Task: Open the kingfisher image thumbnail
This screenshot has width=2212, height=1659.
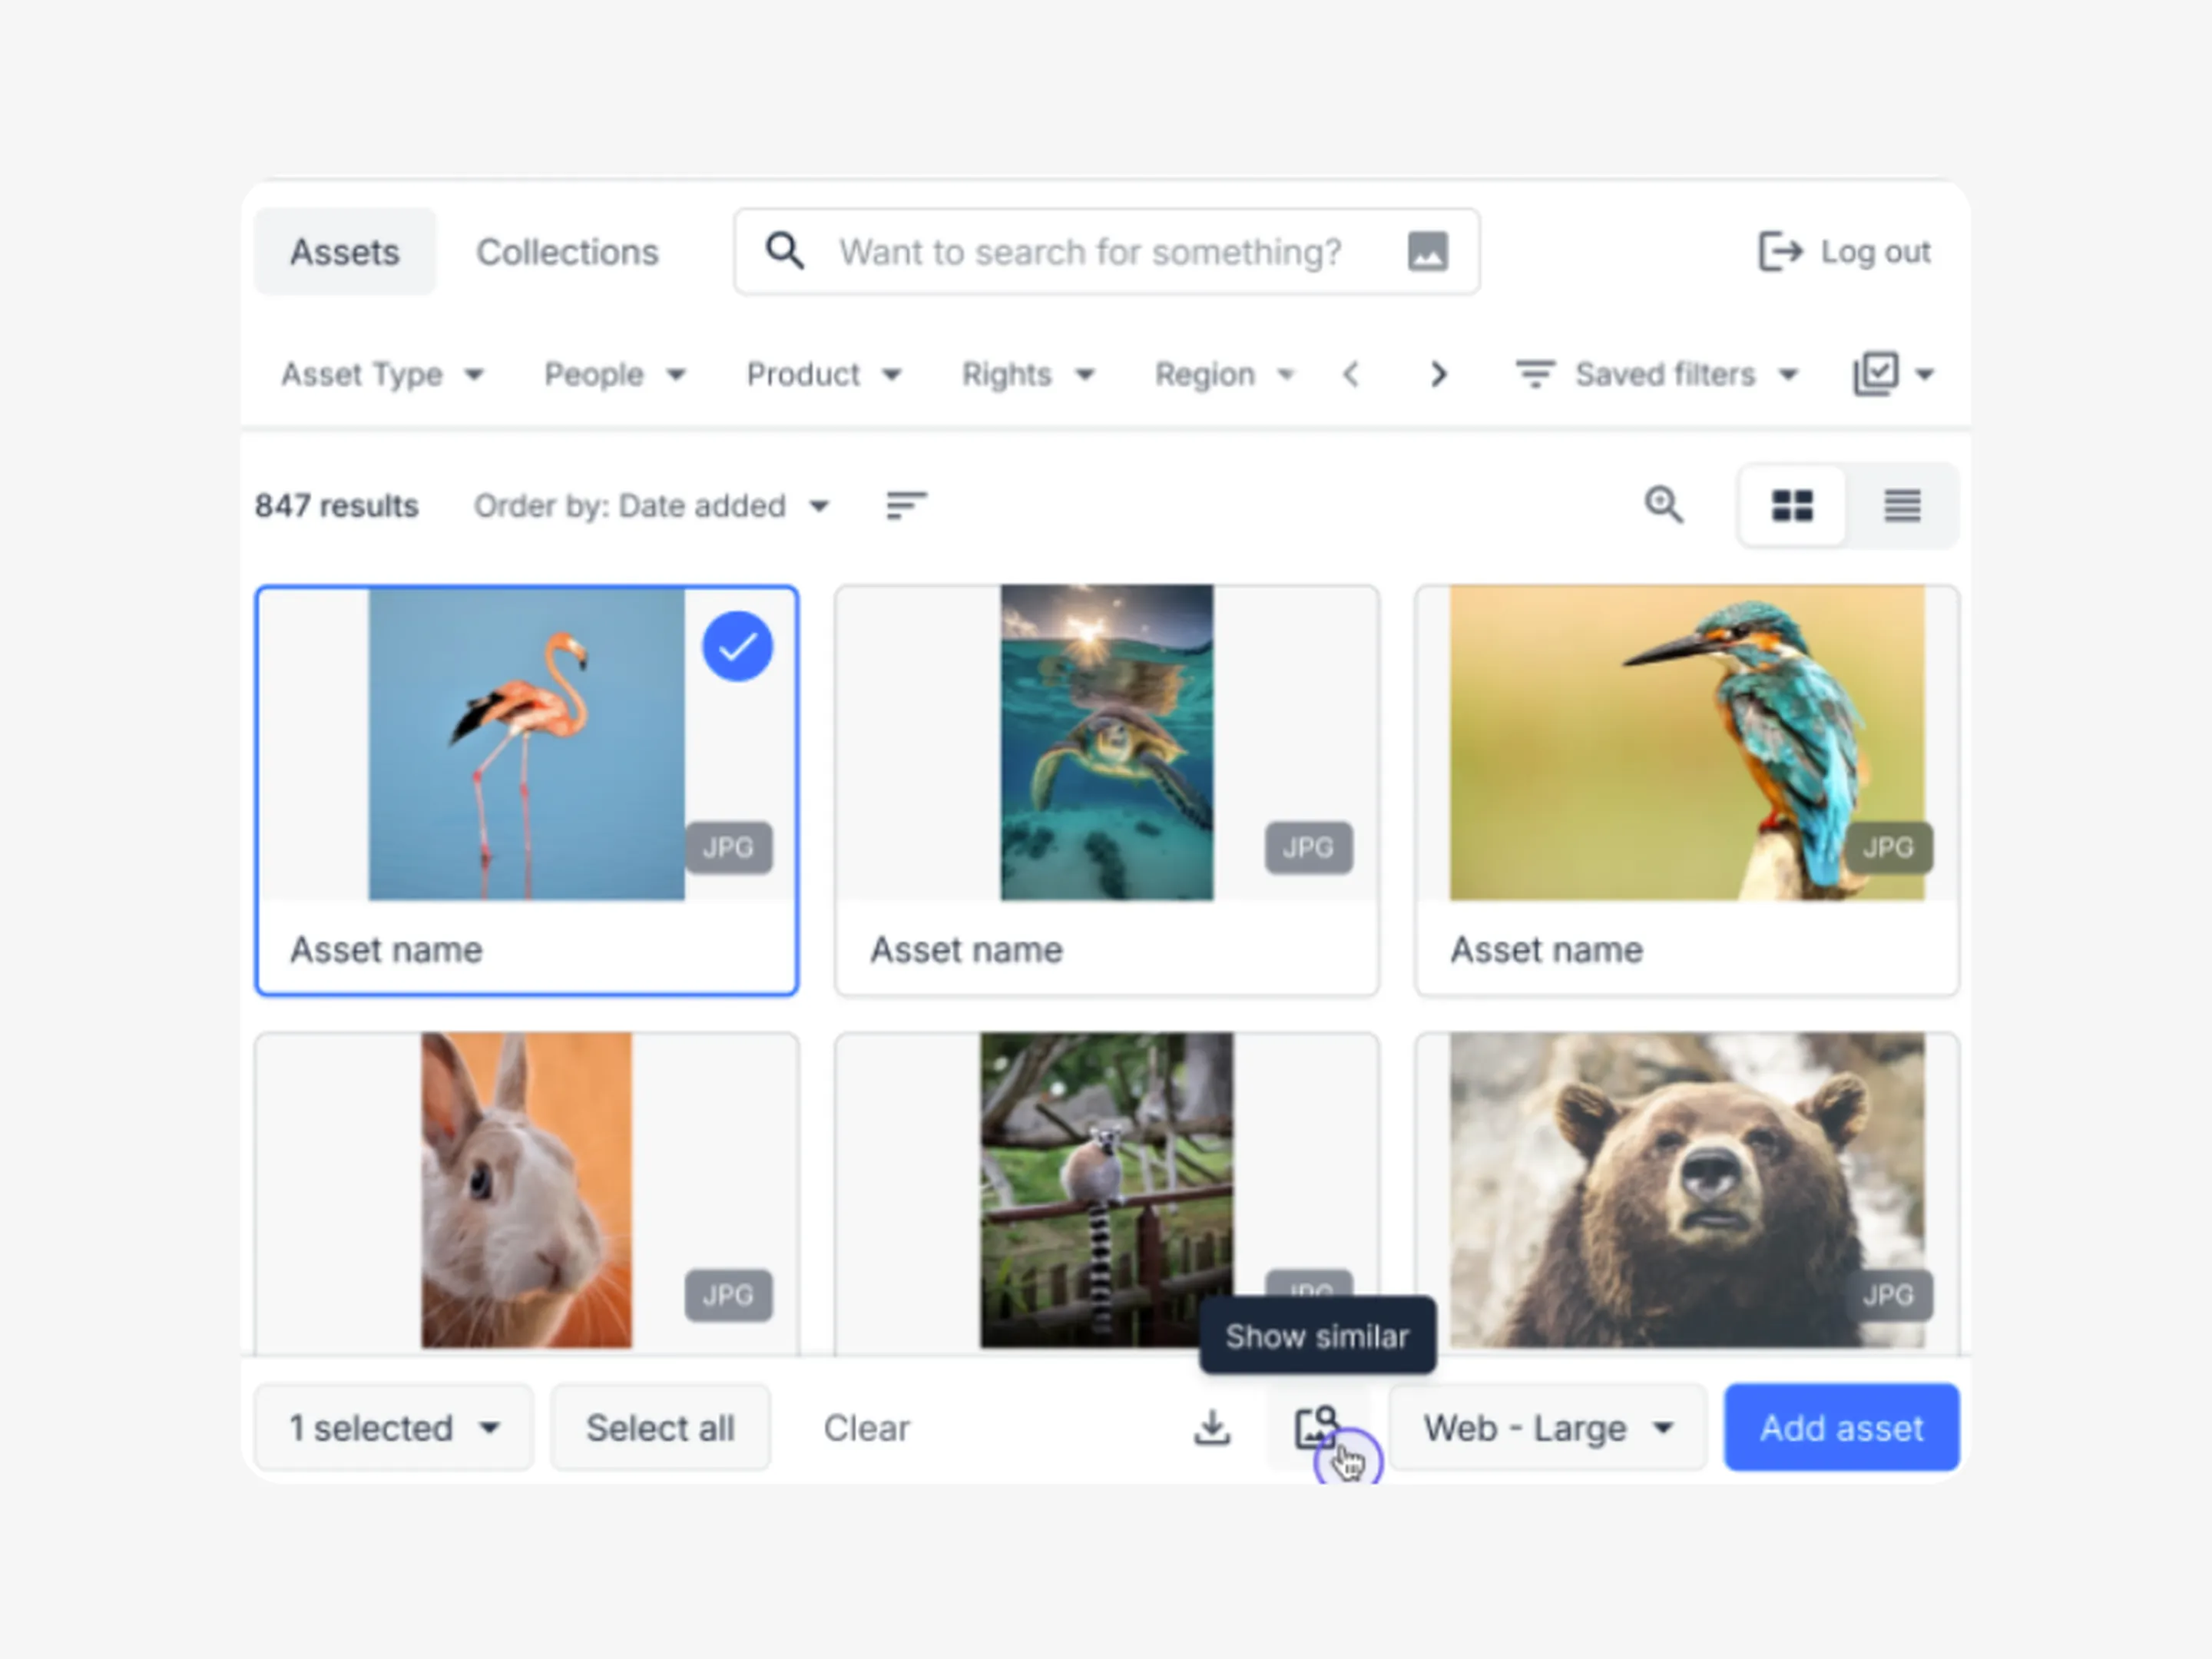Action: tap(1687, 743)
